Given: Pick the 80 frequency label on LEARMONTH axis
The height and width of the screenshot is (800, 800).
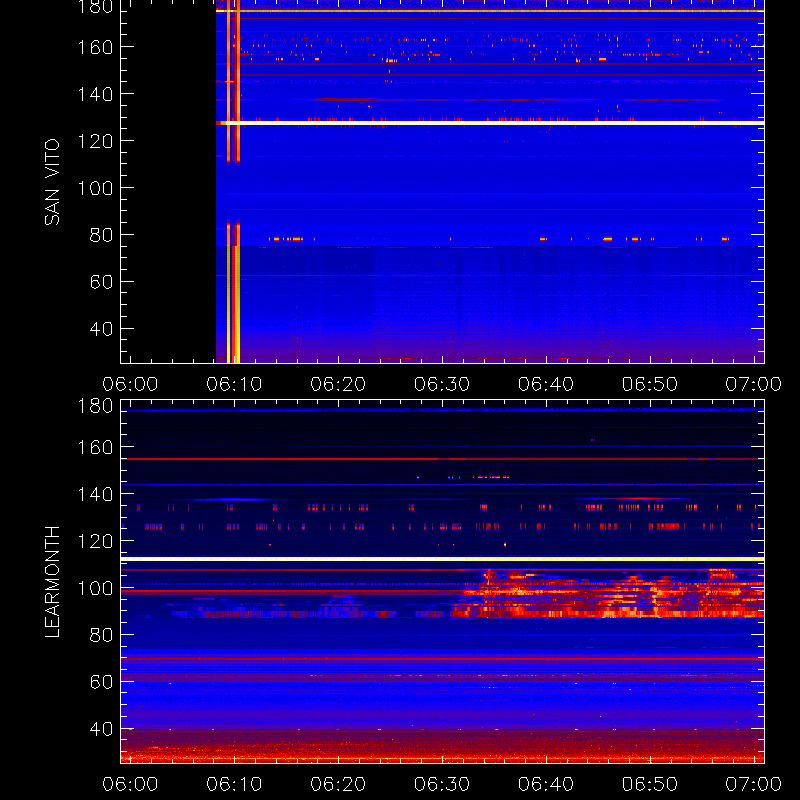Looking at the screenshot, I should 101,635.
